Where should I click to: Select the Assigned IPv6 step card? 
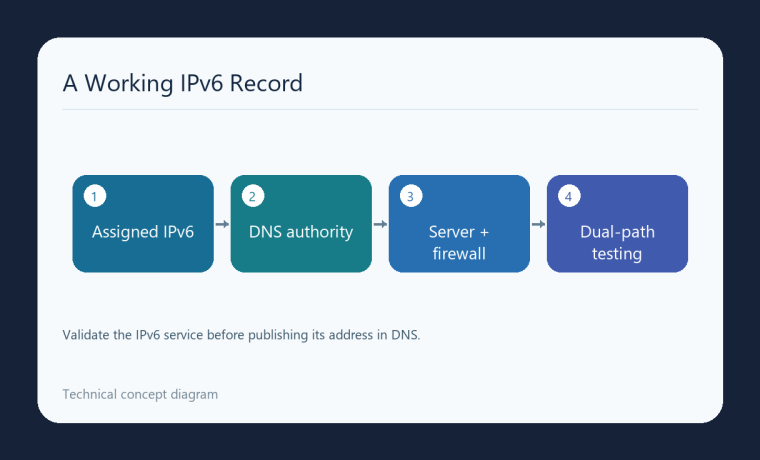pyautogui.click(x=143, y=223)
